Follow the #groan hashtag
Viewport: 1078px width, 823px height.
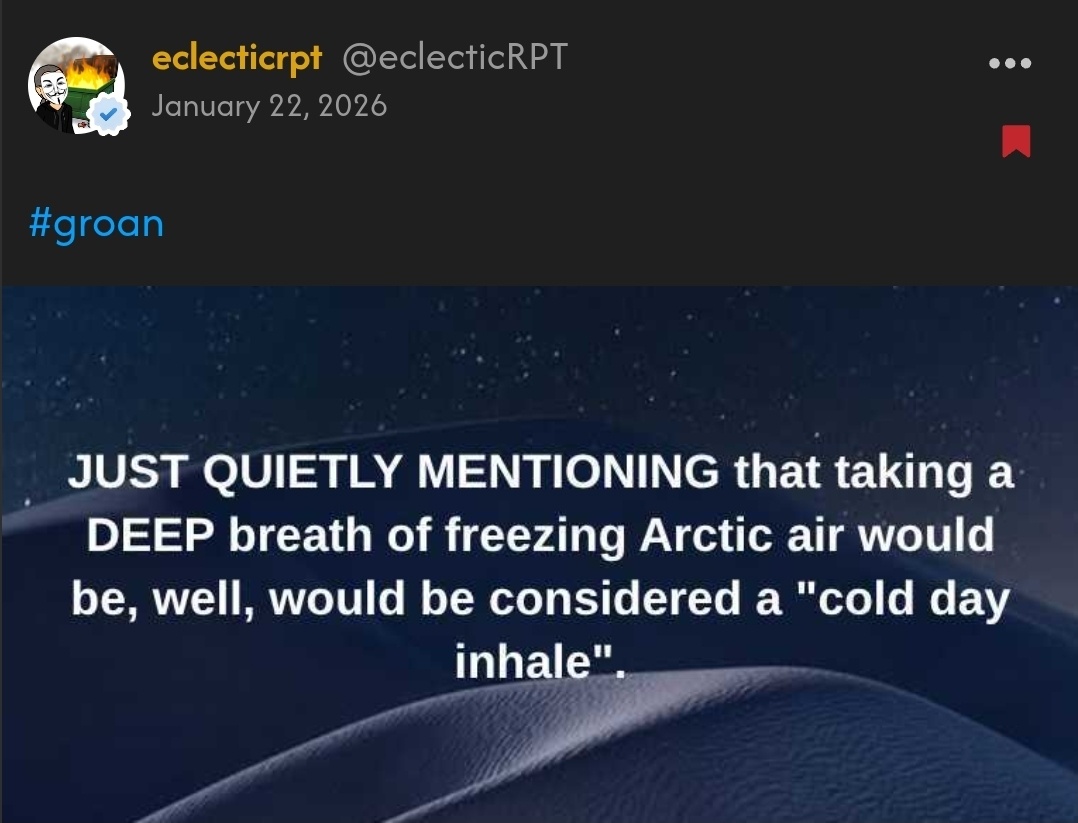pyautogui.click(x=96, y=223)
